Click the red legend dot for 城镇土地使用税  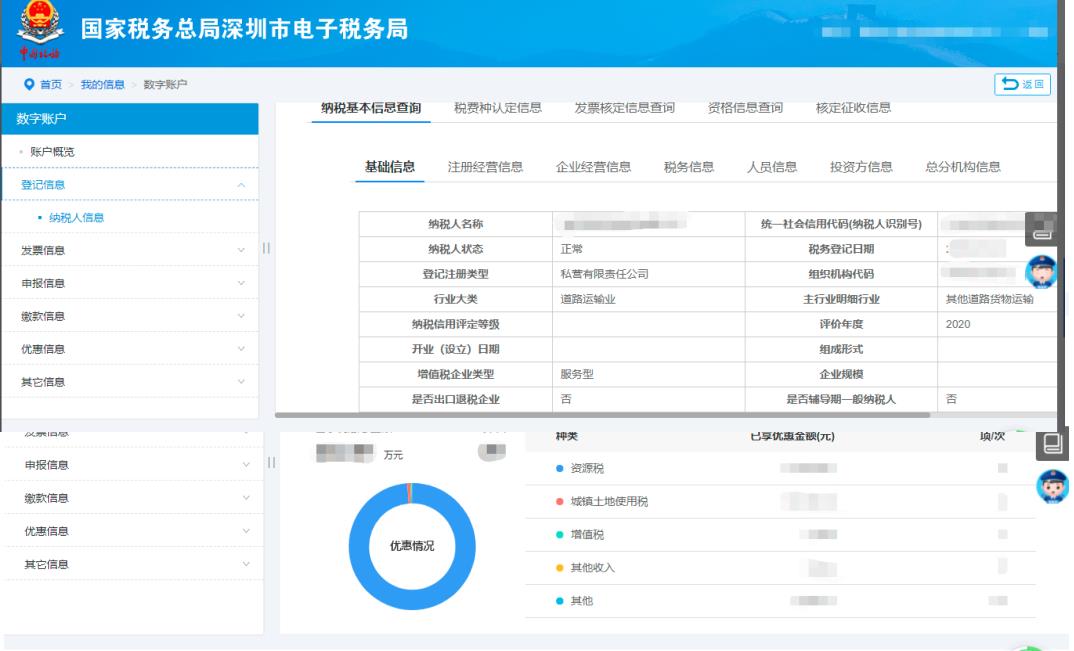point(559,502)
